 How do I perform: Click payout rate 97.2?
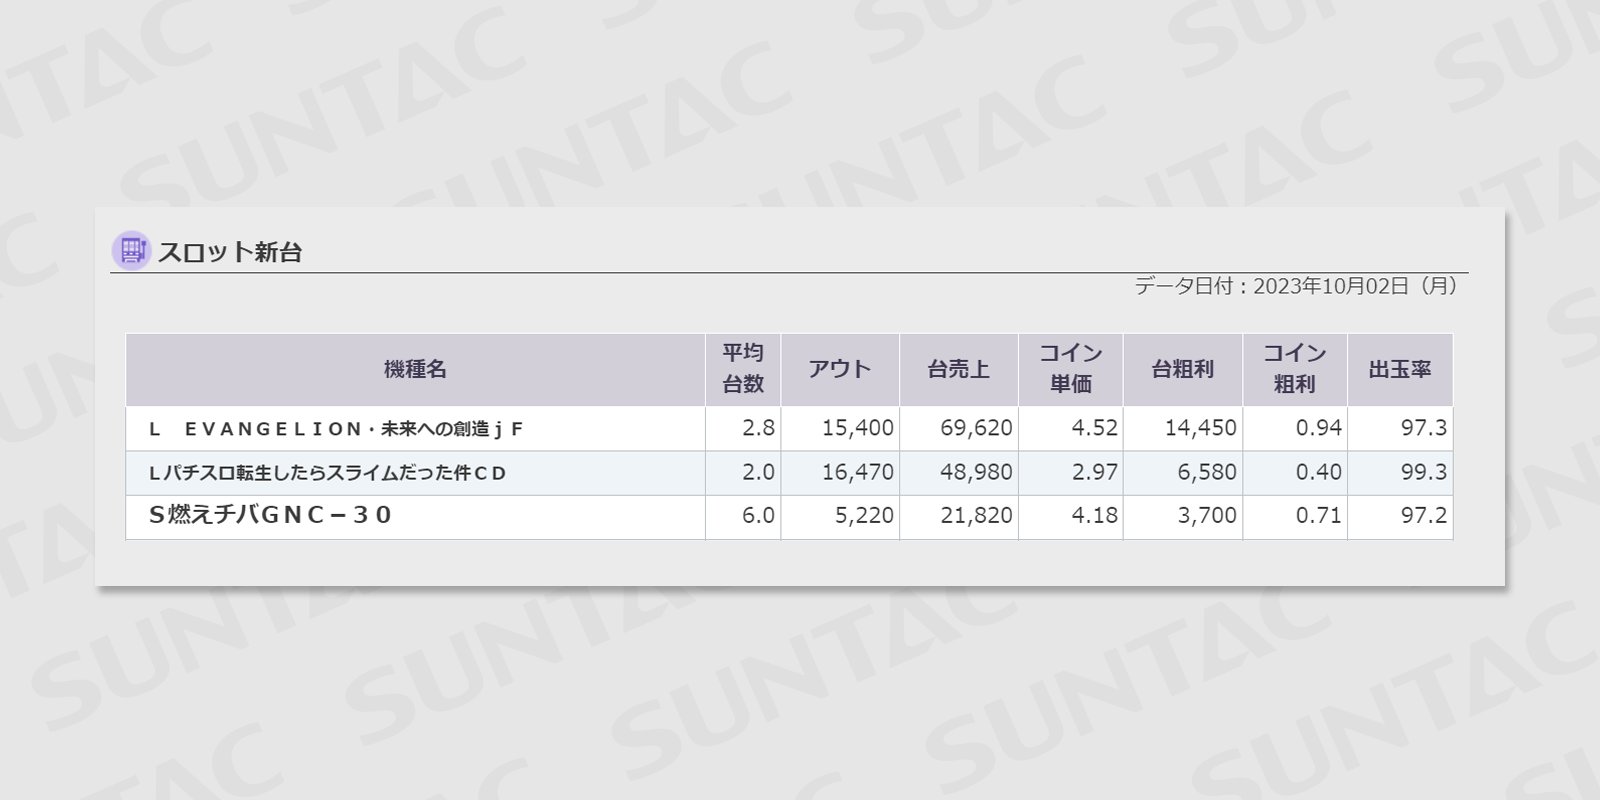1424,516
